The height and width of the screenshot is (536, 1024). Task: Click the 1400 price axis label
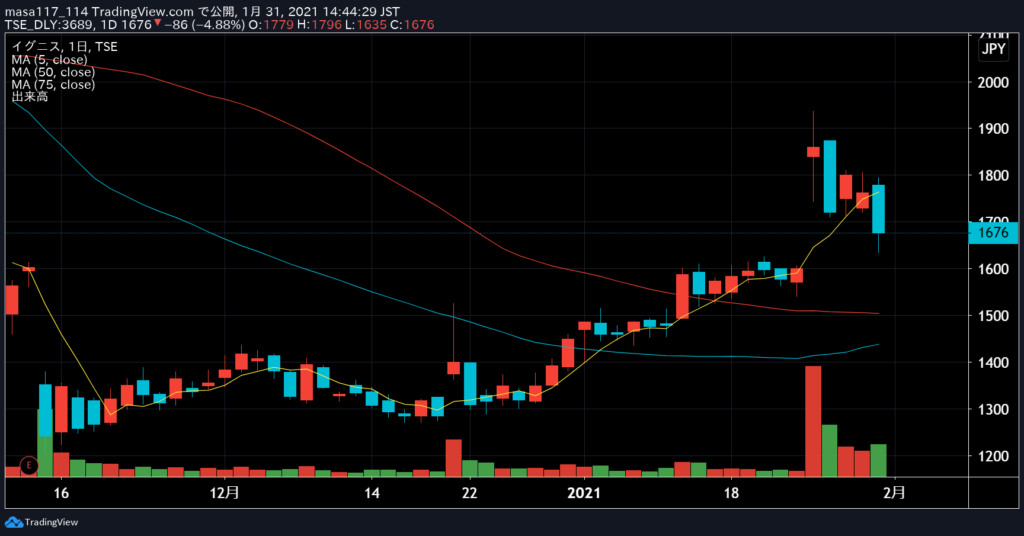tap(993, 362)
